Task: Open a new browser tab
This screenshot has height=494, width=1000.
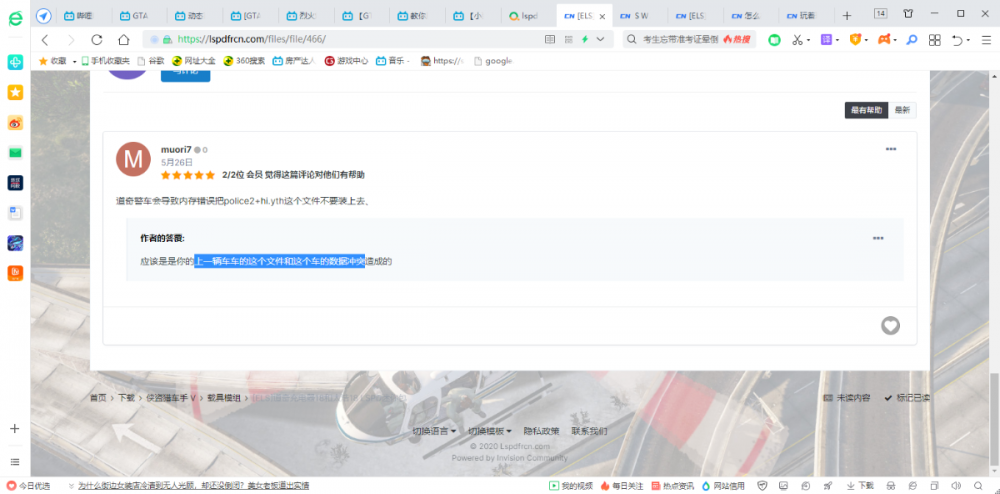Action: pyautogui.click(x=847, y=15)
